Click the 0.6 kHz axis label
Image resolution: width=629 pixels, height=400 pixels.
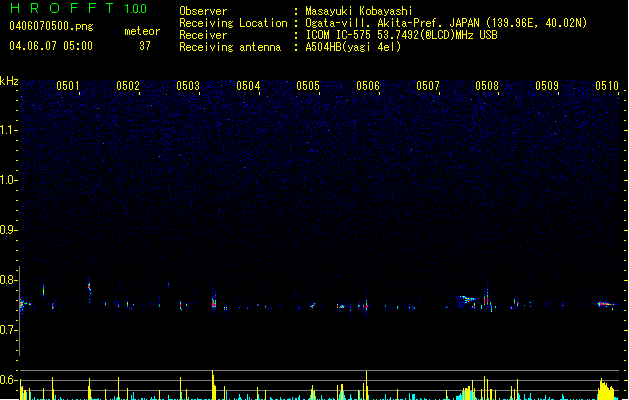click(8, 380)
